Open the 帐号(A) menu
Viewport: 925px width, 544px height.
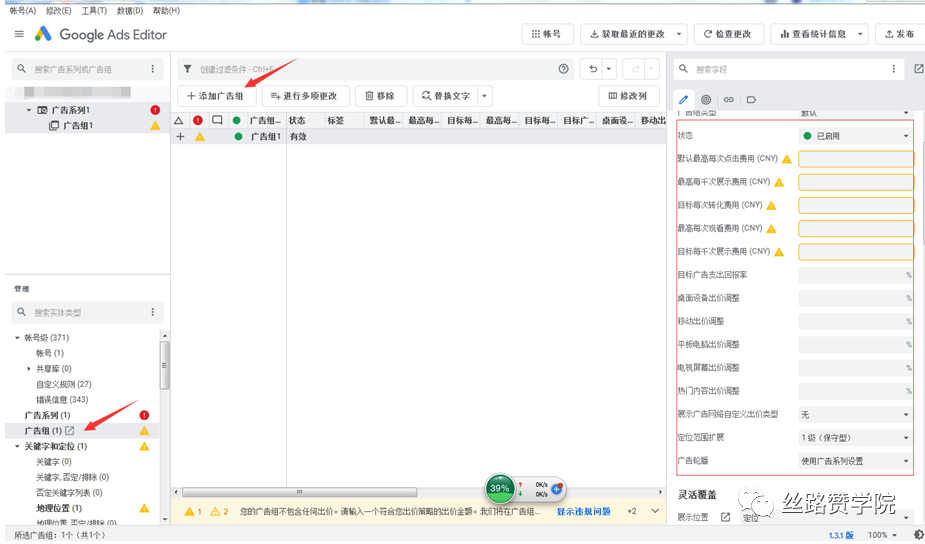pos(23,11)
